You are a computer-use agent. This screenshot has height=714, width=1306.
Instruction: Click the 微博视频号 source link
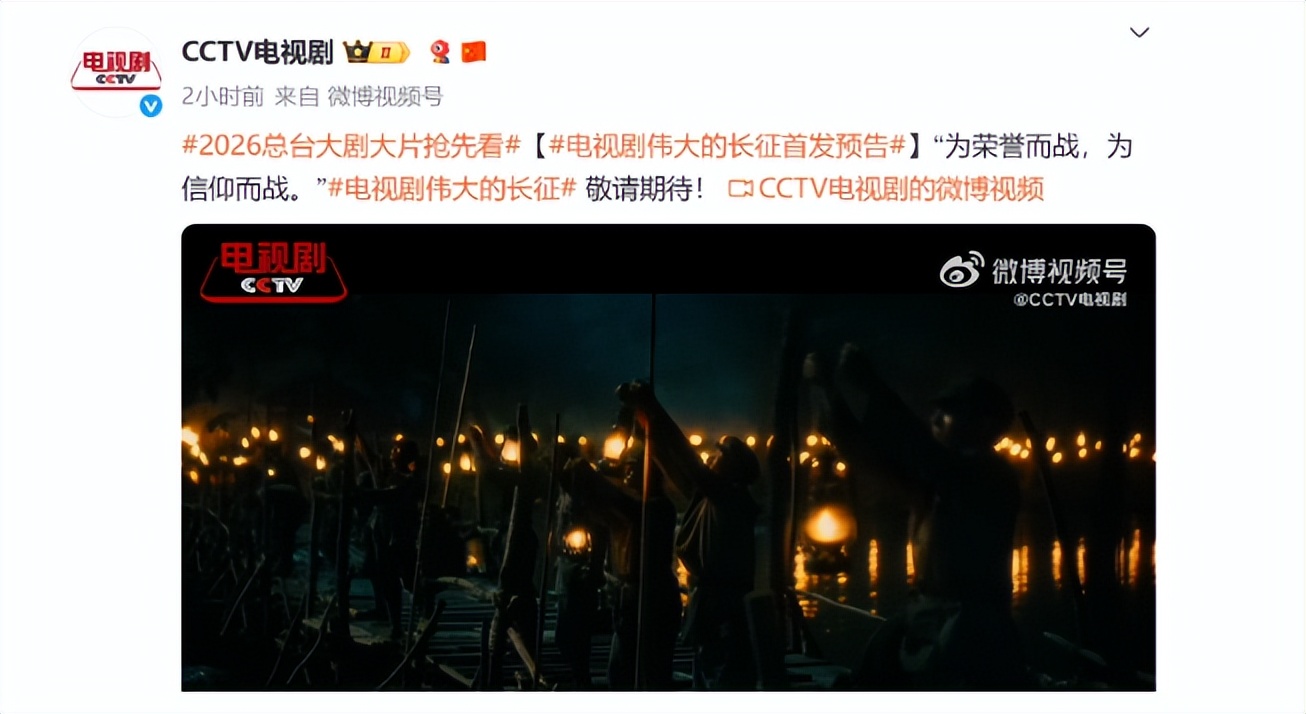[x=385, y=97]
